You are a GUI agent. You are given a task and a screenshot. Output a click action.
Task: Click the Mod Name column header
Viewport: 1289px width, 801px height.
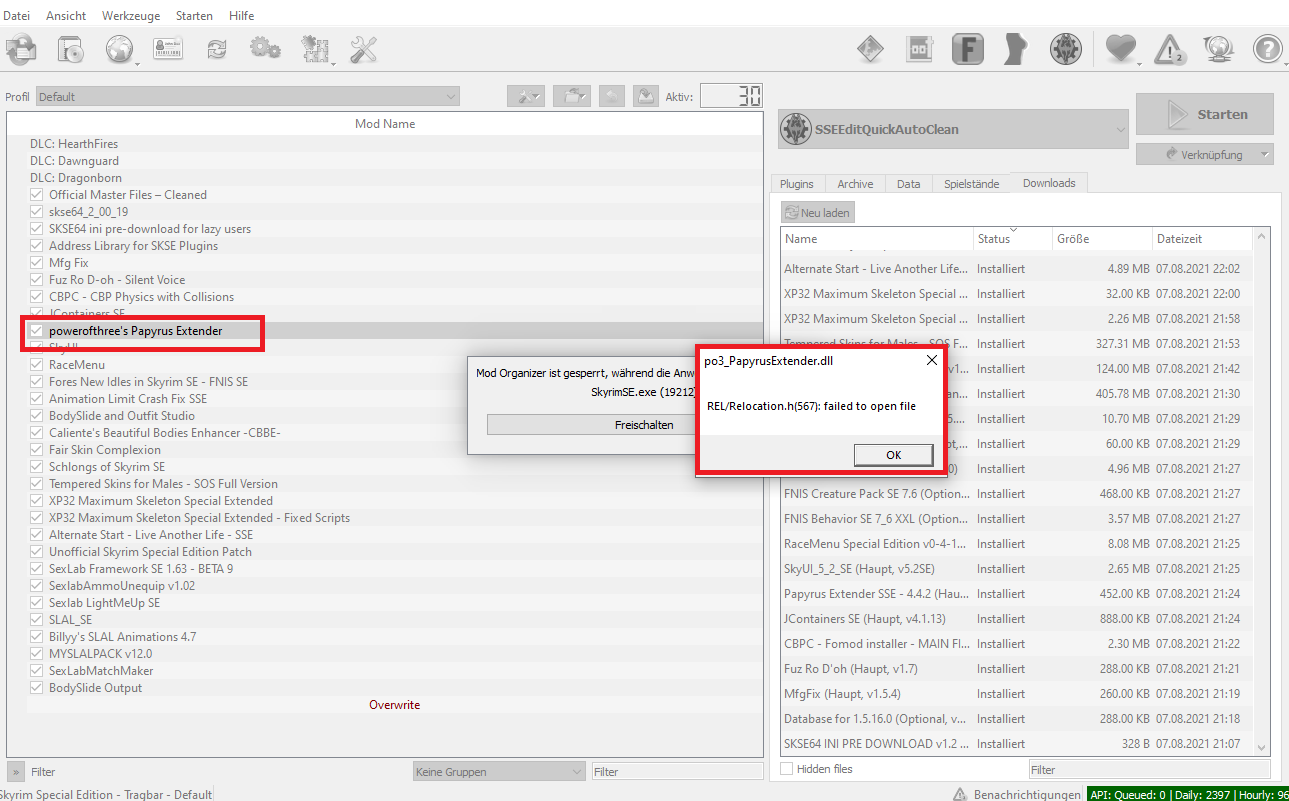[x=385, y=124]
